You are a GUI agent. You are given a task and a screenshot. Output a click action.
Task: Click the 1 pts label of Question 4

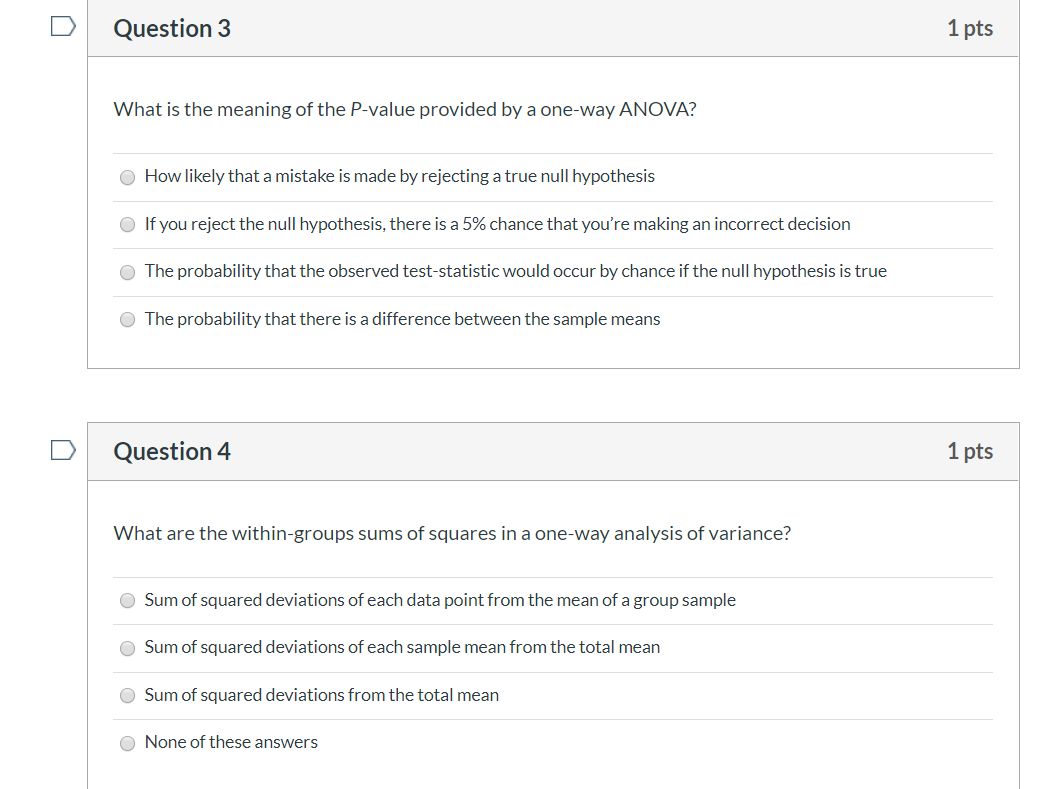coord(970,451)
